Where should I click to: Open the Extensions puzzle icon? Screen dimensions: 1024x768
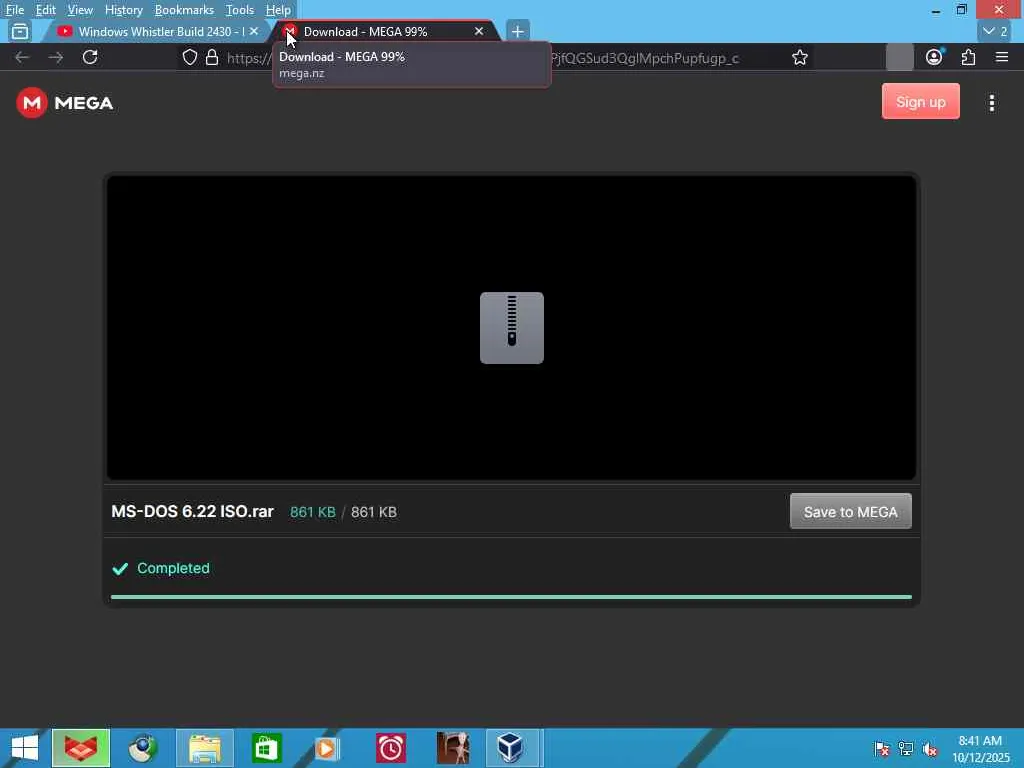coord(968,57)
